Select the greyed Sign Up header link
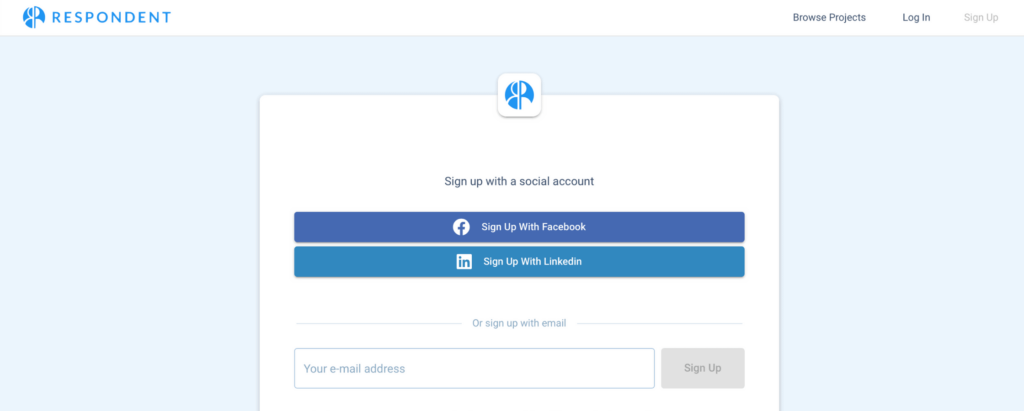This screenshot has width=1024, height=411. [x=981, y=18]
